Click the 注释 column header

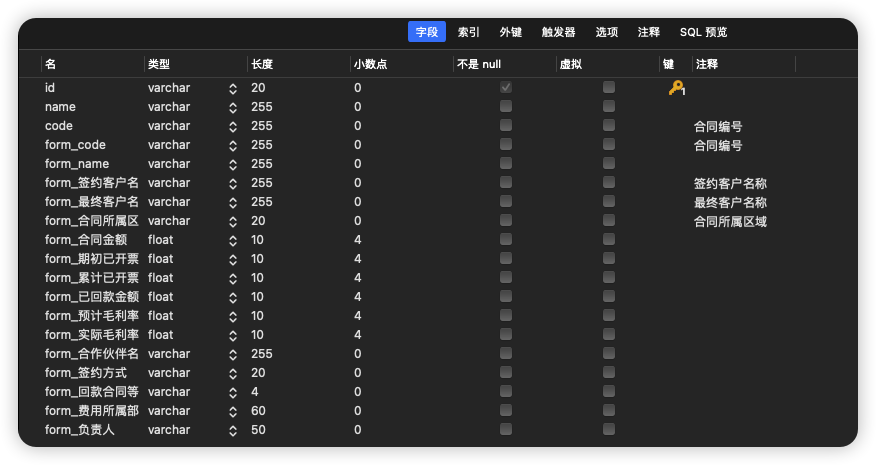coord(707,64)
